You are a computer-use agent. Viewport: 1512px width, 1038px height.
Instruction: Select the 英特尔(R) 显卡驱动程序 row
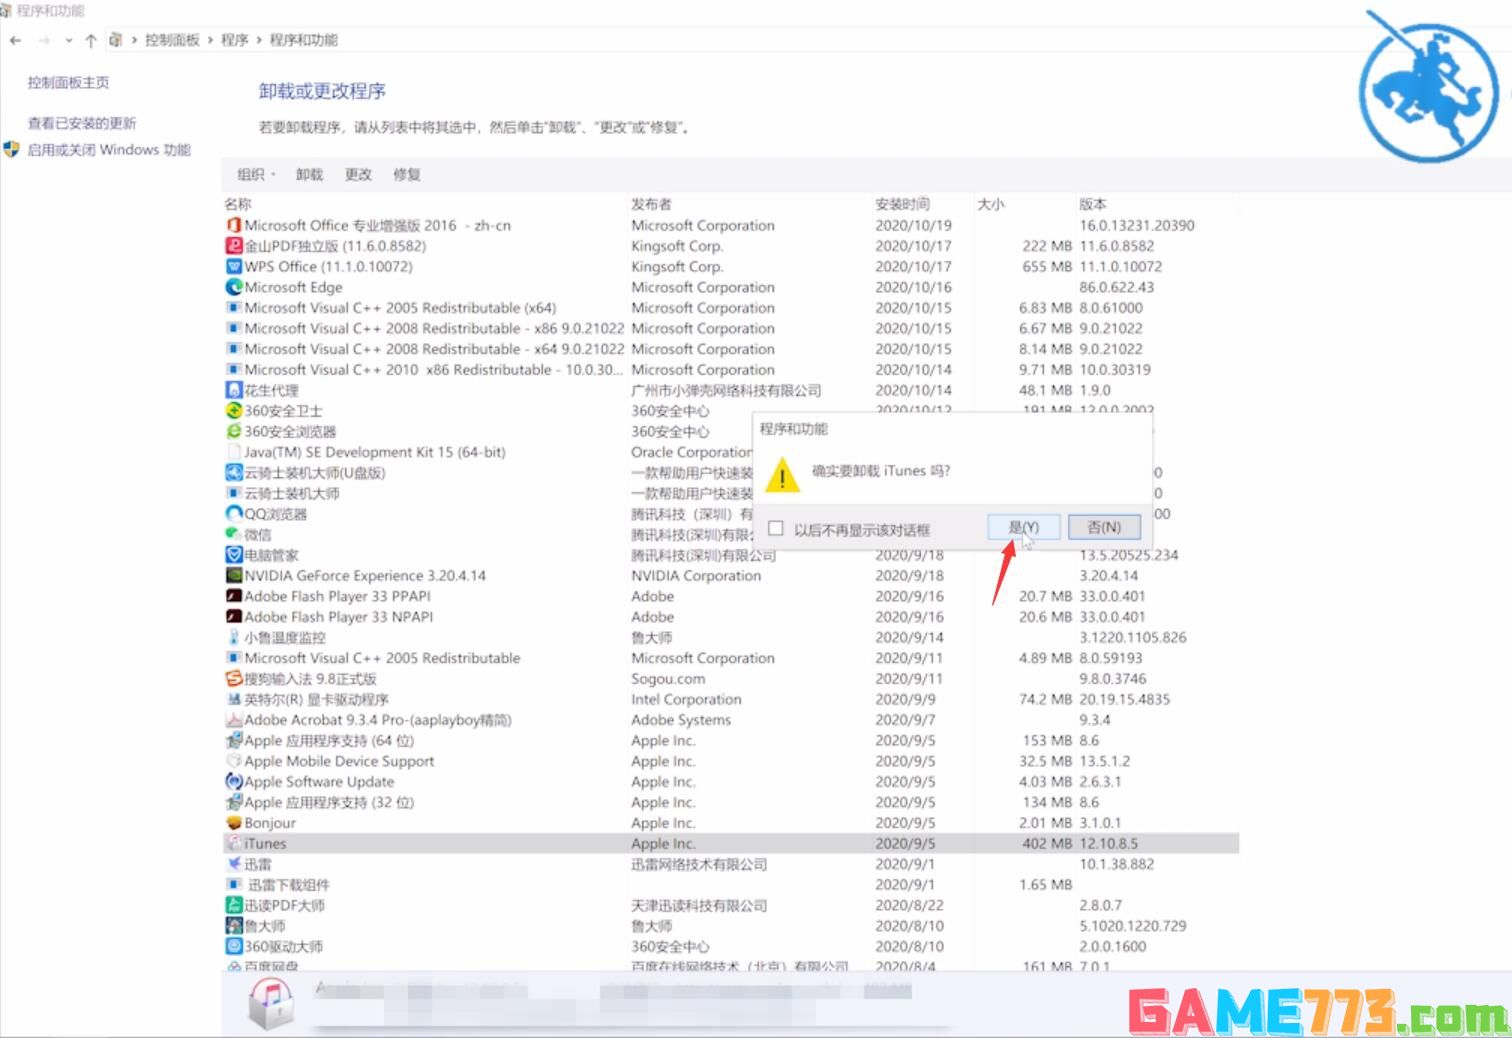(x=730, y=700)
